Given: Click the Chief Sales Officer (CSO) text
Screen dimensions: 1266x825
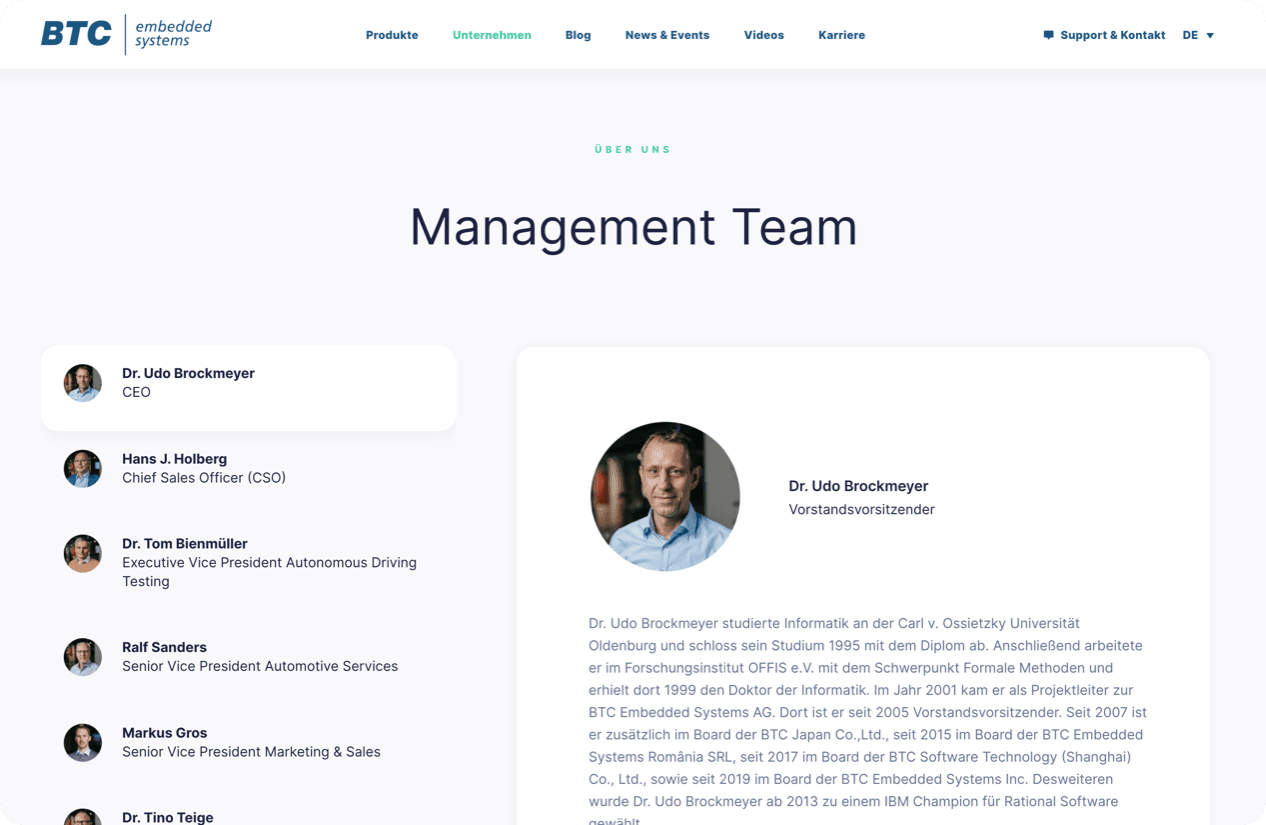Looking at the screenshot, I should tap(204, 478).
